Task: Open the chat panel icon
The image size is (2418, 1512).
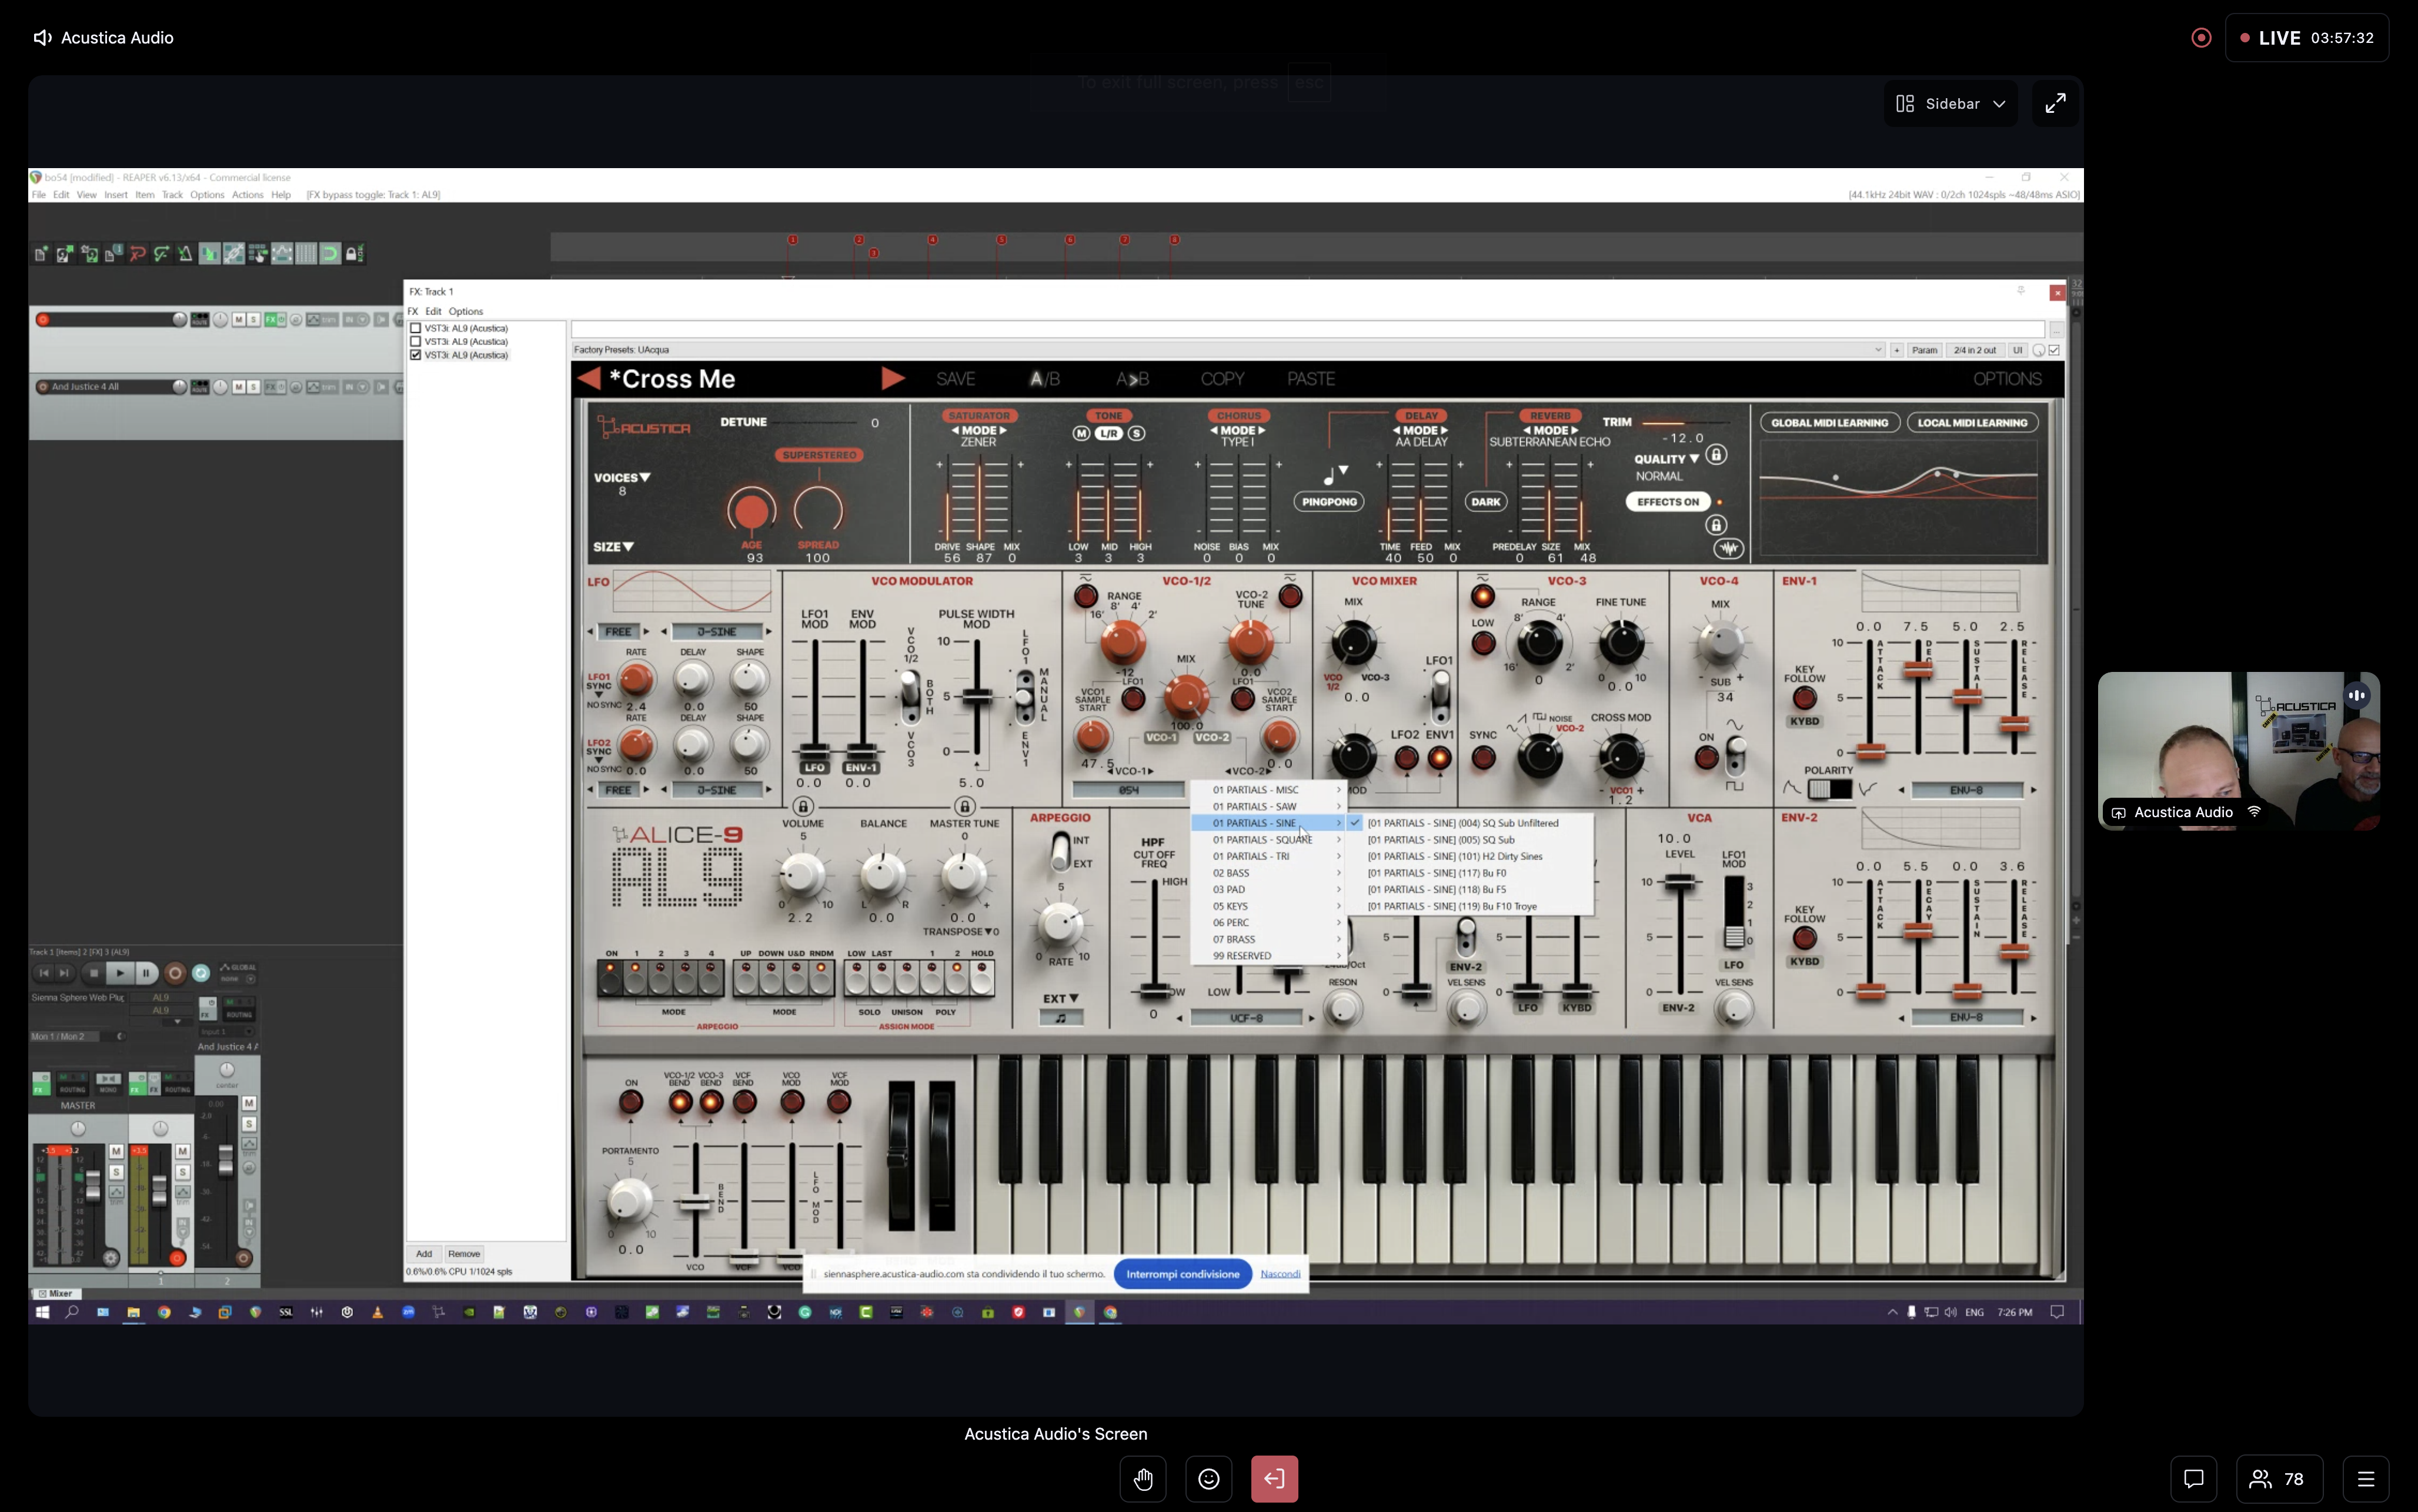Action: pos(2194,1479)
